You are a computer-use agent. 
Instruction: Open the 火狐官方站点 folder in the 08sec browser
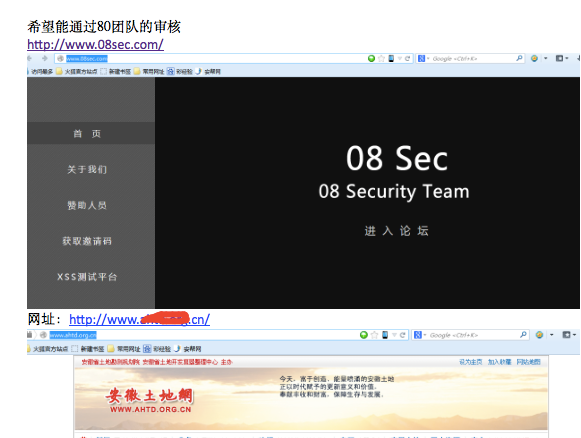pos(77,72)
